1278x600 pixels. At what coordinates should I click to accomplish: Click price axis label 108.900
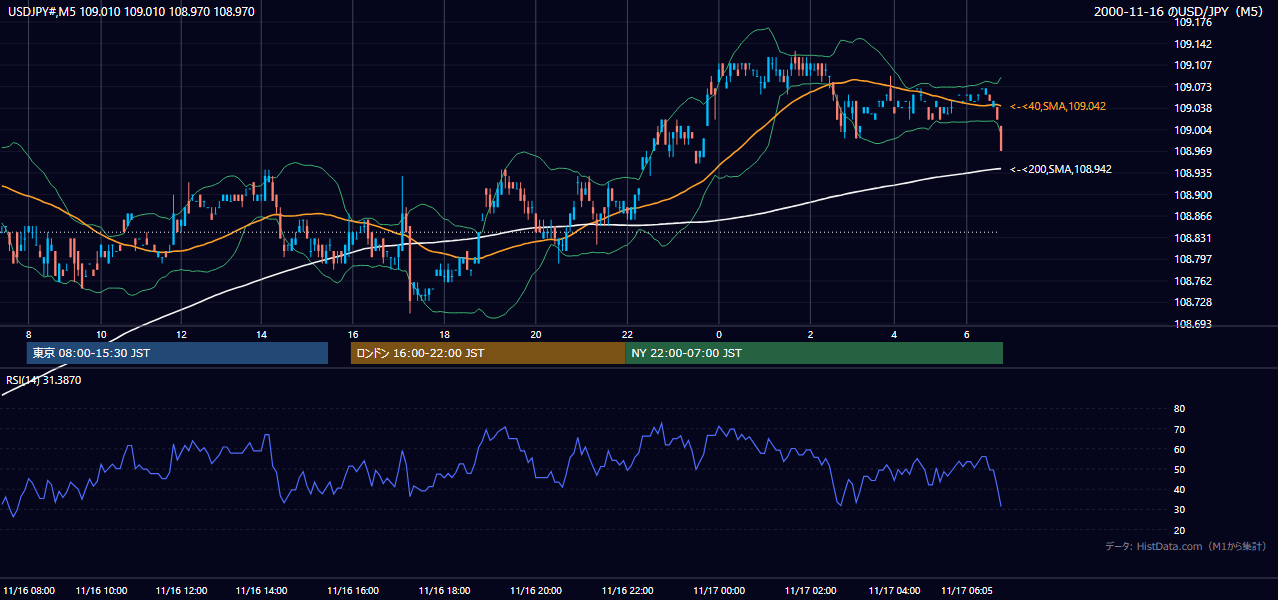(1193, 195)
